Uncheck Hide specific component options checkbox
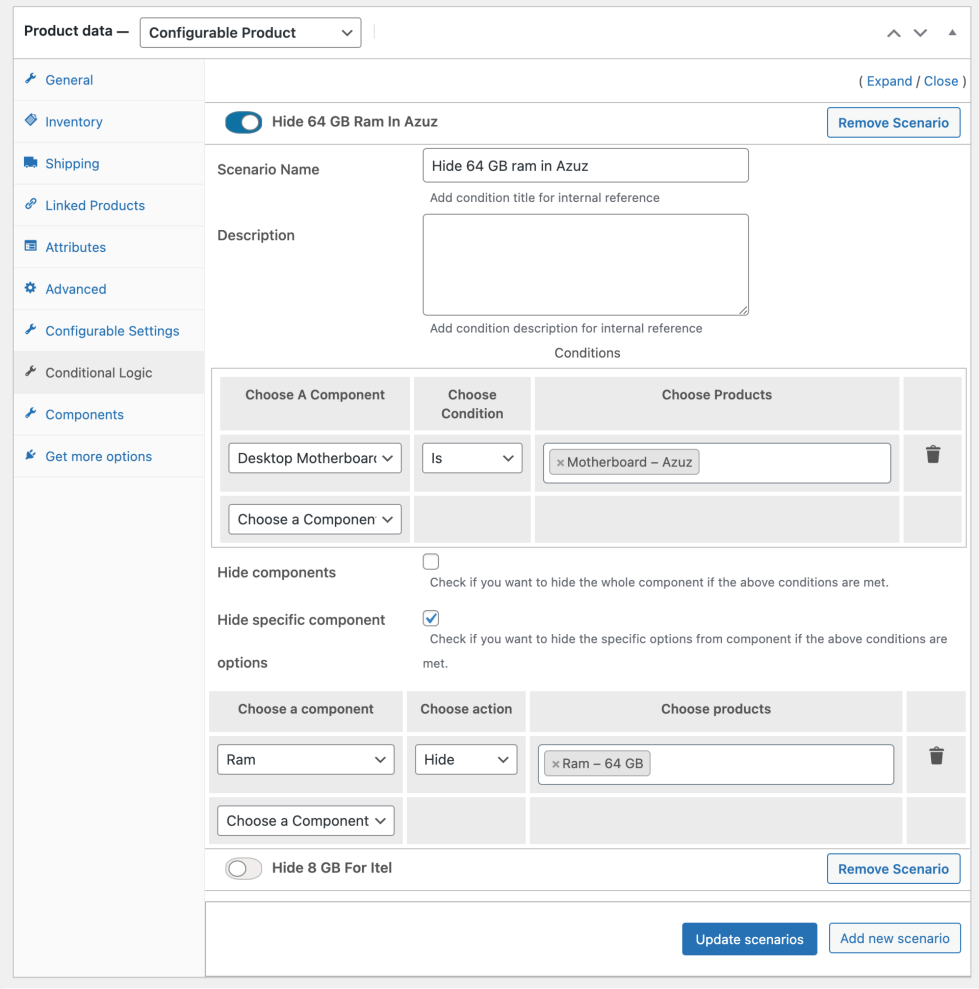The image size is (979, 989). click(x=431, y=618)
